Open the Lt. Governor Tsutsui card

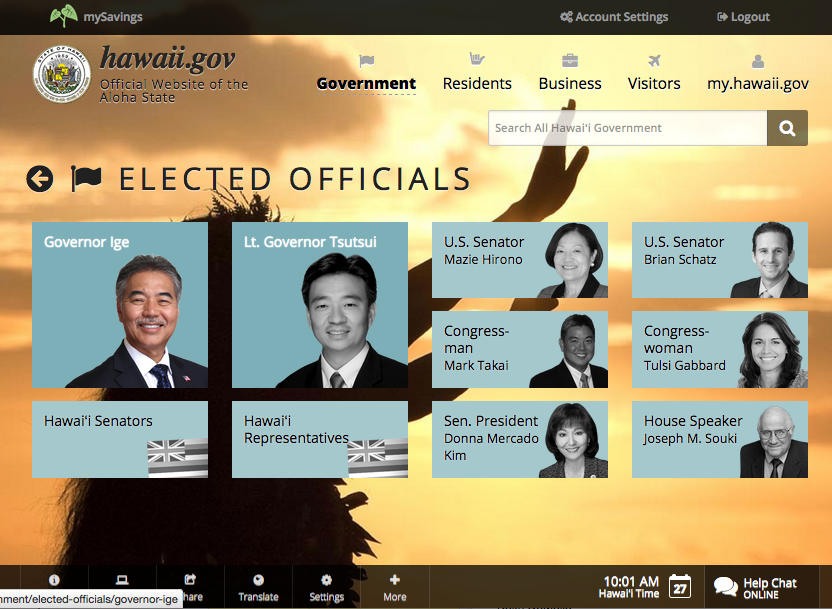(x=320, y=305)
